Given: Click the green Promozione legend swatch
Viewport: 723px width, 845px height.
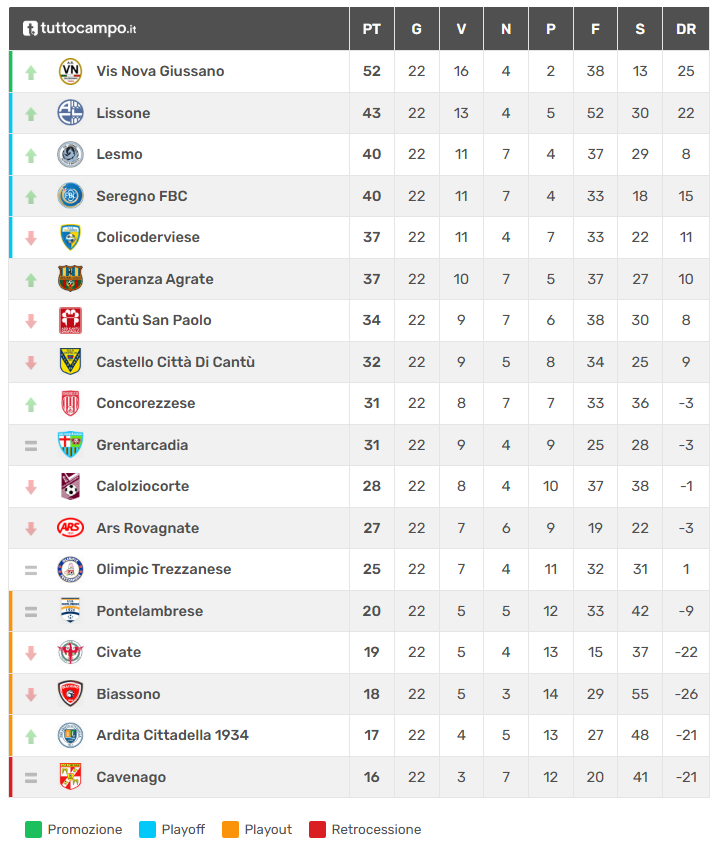Looking at the screenshot, I should pyautogui.click(x=33, y=829).
